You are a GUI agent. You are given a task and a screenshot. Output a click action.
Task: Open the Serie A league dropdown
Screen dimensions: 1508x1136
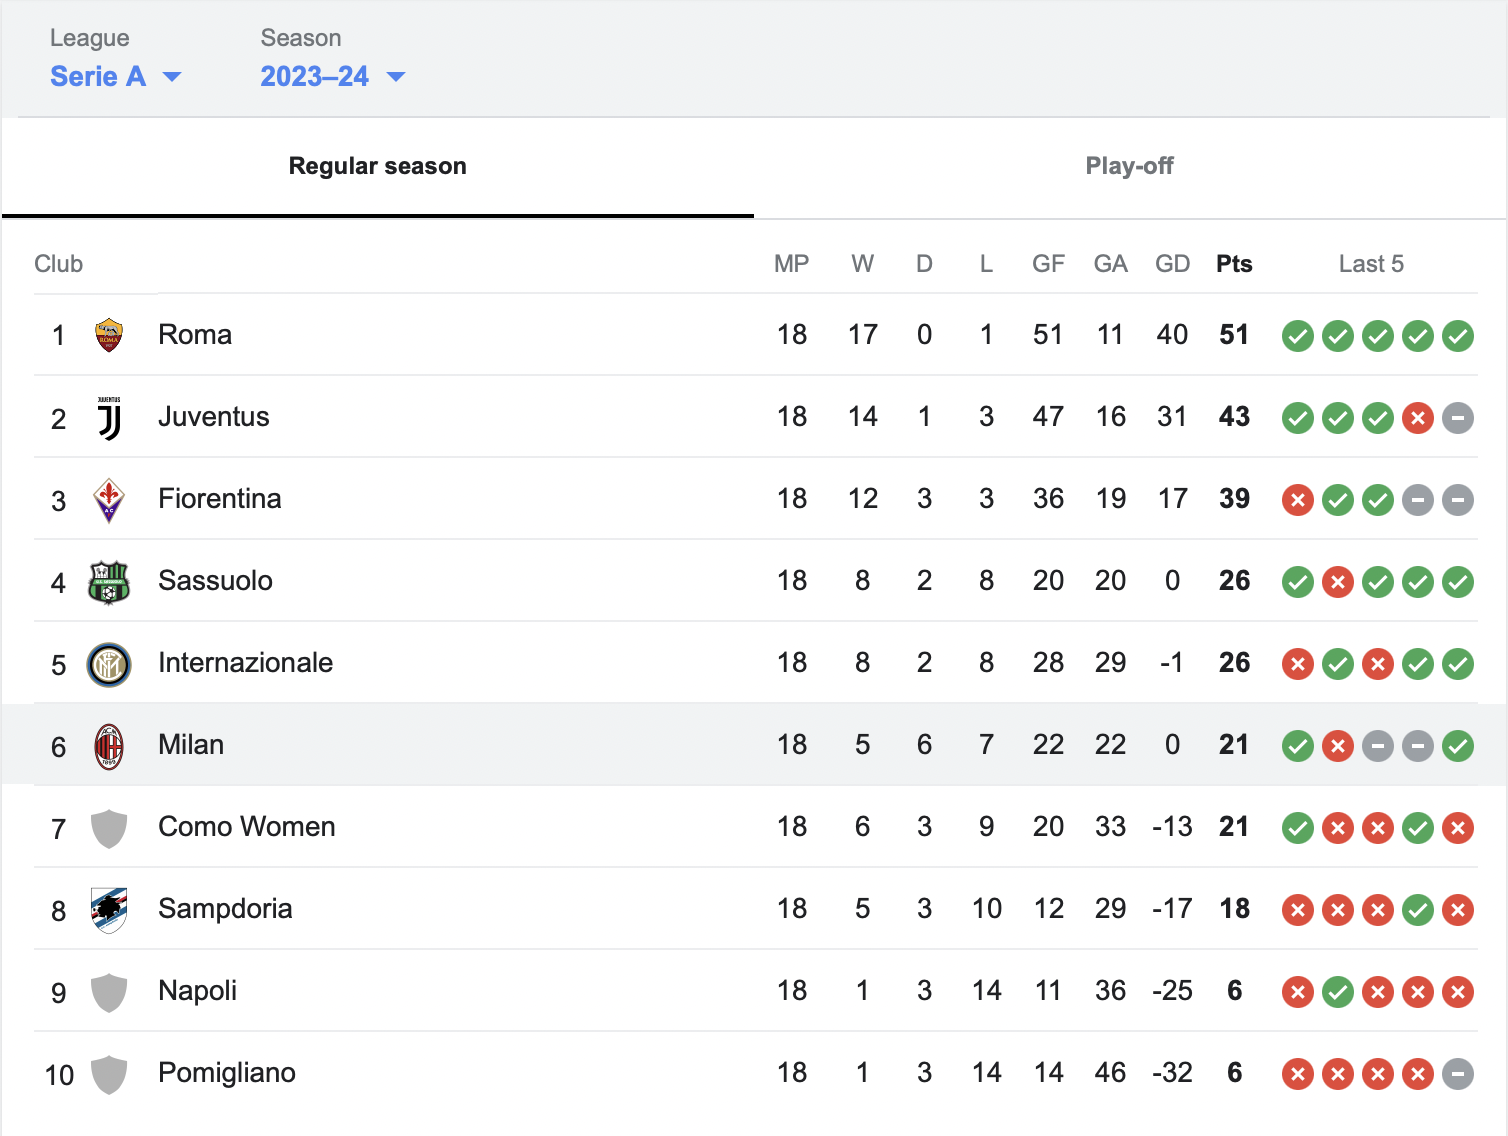[116, 76]
